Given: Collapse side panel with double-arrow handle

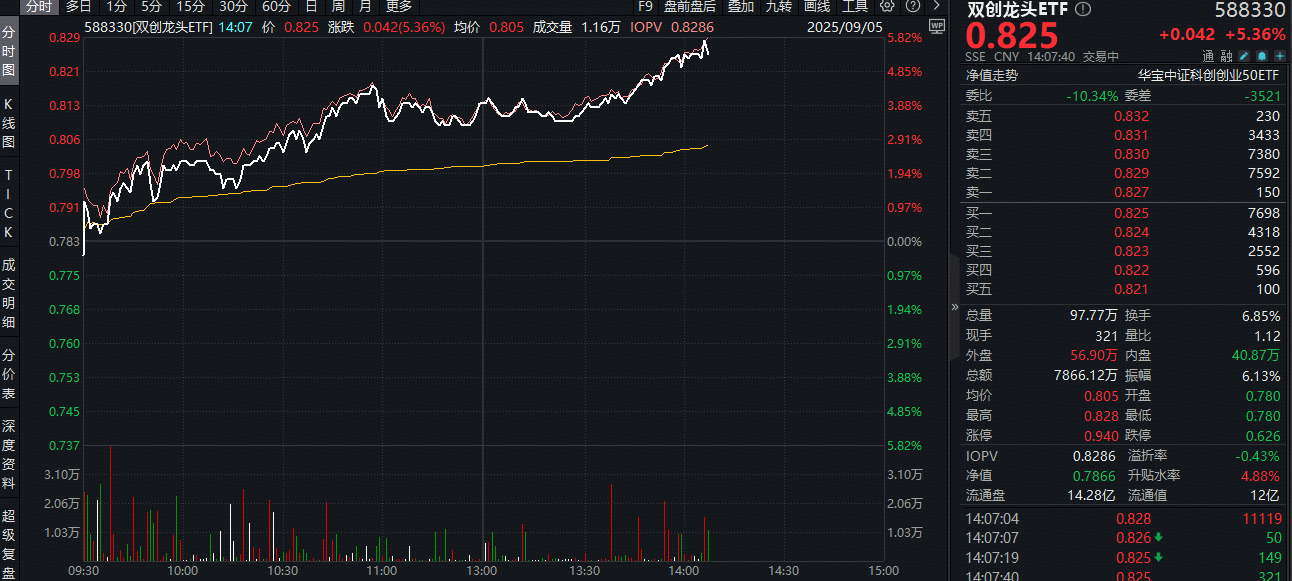Looking at the screenshot, I should (x=954, y=307).
